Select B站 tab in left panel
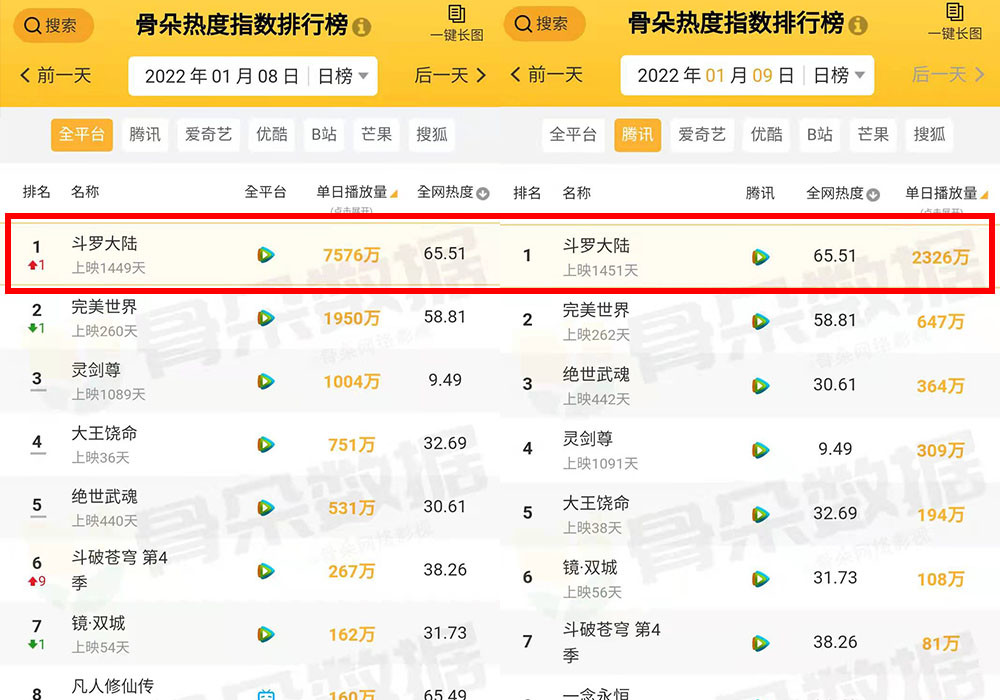Image resolution: width=1000 pixels, height=700 pixels. point(324,135)
